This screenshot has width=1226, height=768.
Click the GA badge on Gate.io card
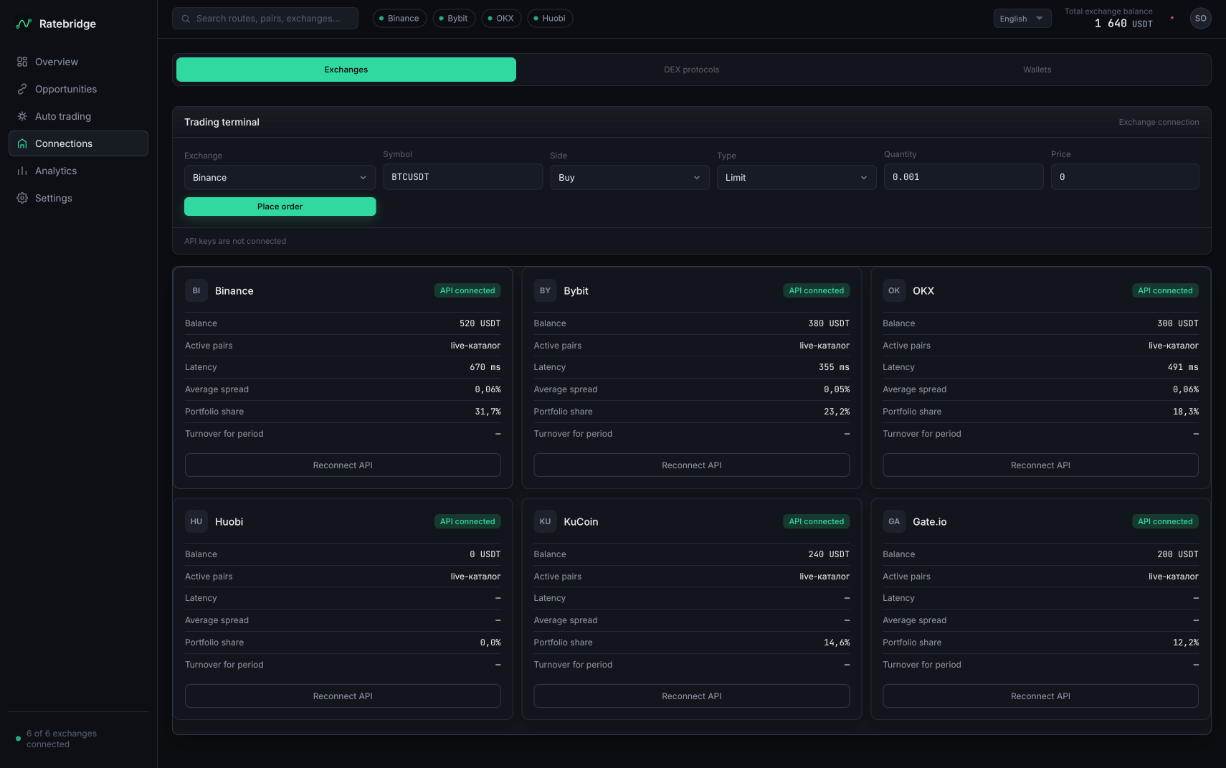[x=894, y=521]
